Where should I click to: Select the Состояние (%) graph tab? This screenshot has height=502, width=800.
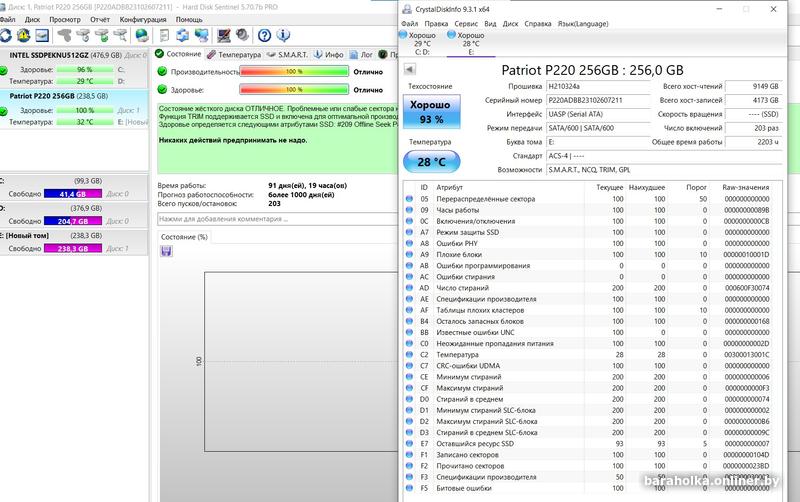tap(184, 237)
